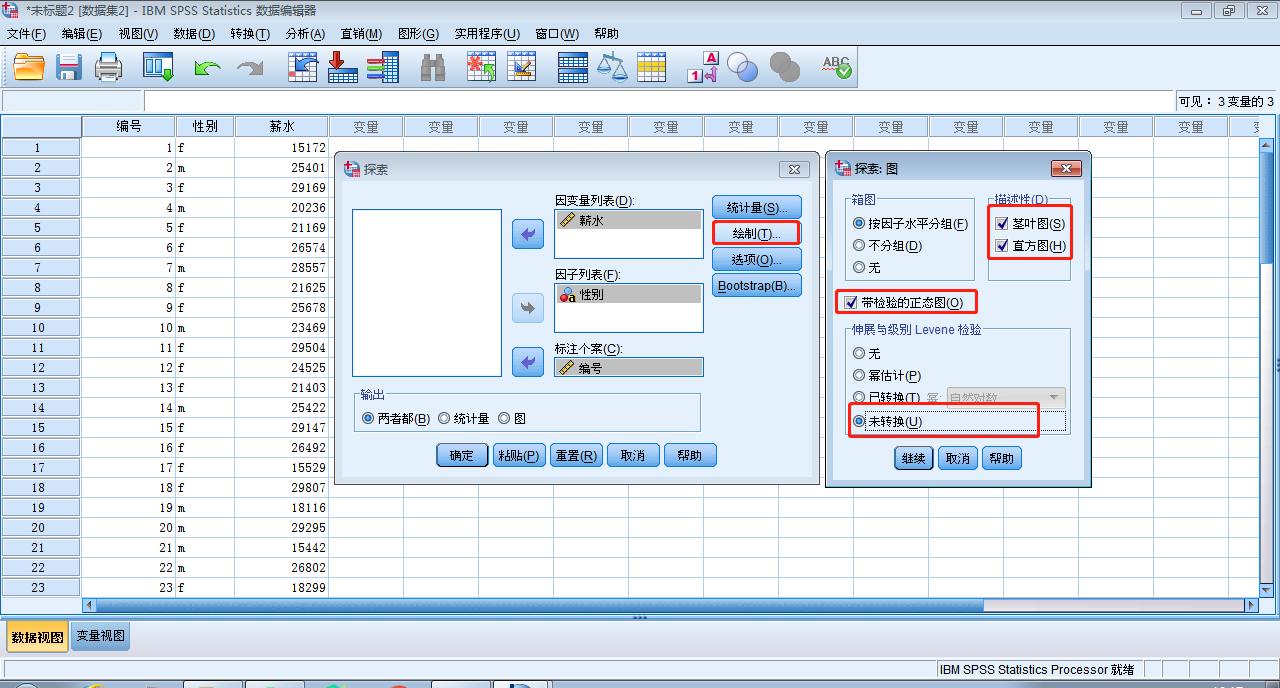Click the arrow button beside 因变量列表
The height and width of the screenshot is (688, 1280).
(x=528, y=235)
